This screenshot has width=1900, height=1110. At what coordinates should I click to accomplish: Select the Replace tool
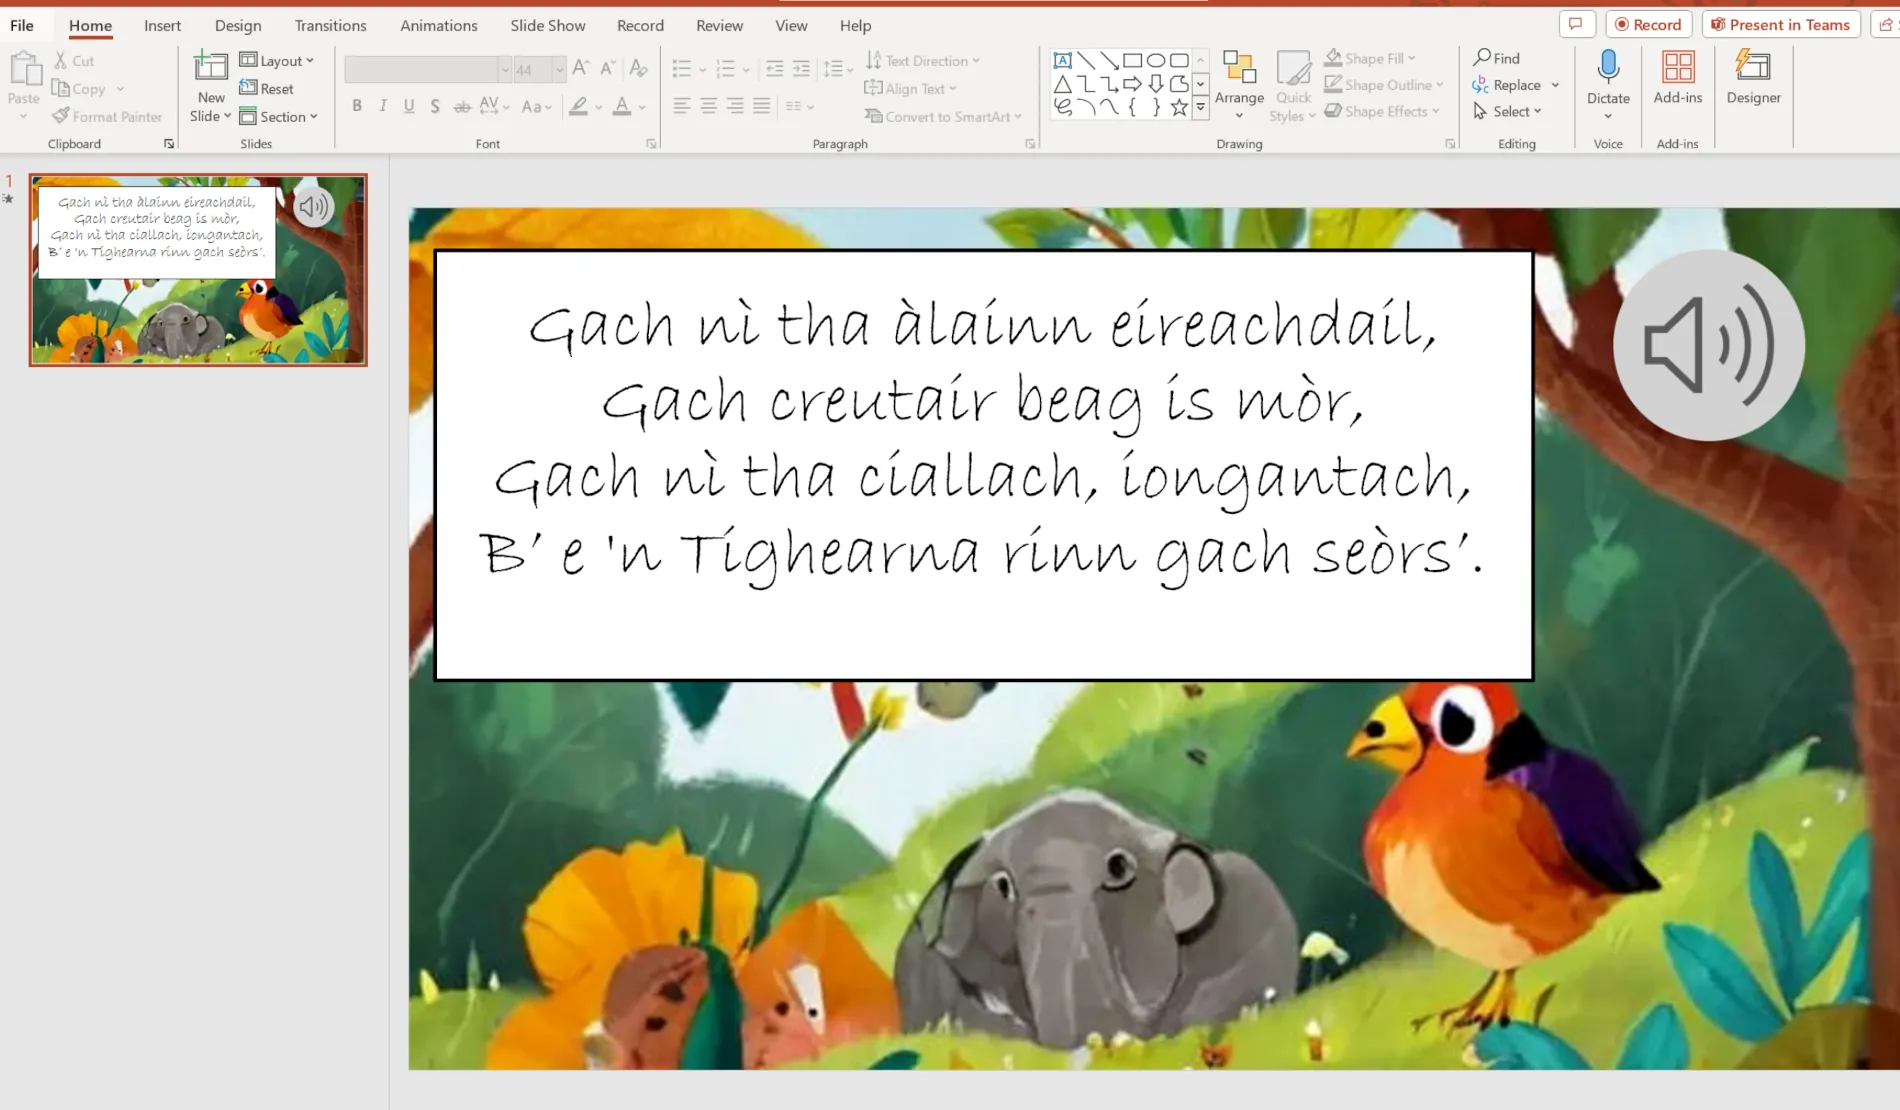point(1513,84)
